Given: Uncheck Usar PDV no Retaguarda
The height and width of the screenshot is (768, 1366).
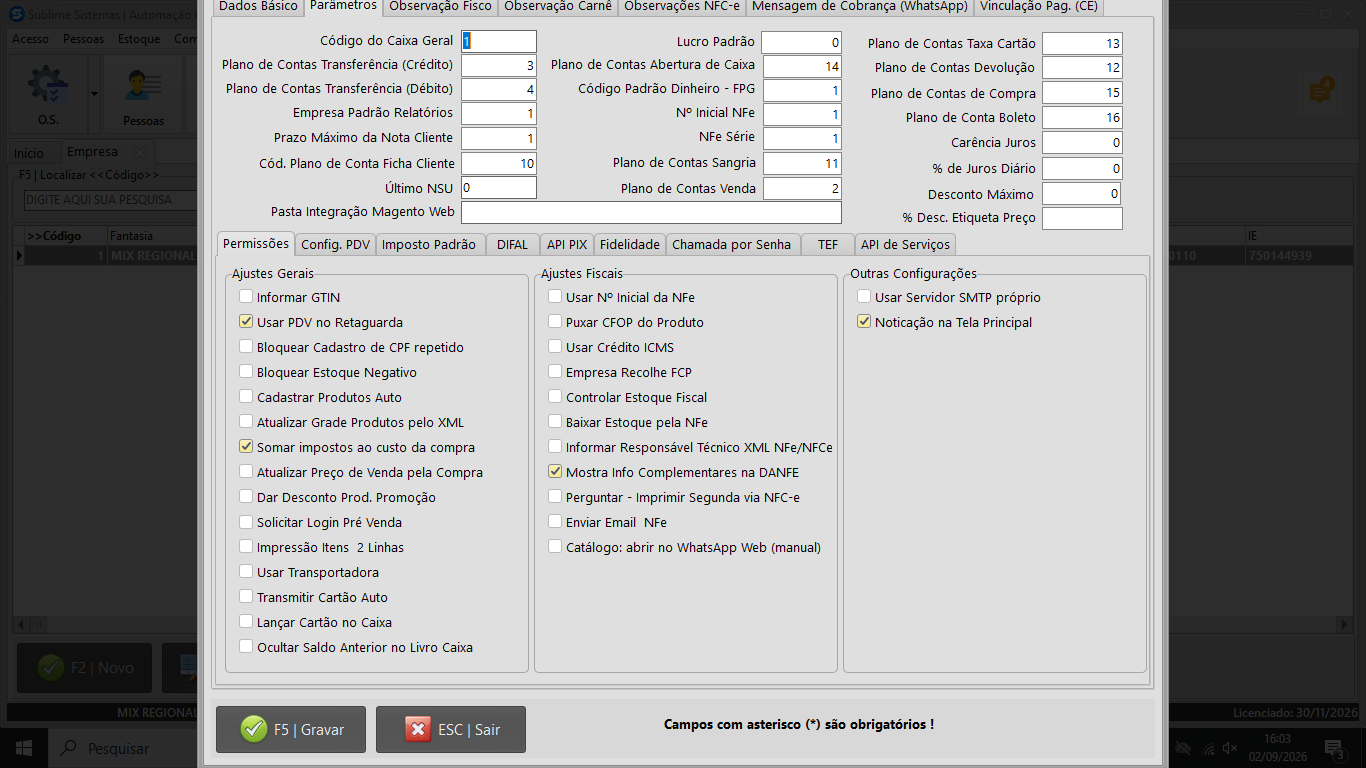Looking at the screenshot, I should tap(246, 322).
